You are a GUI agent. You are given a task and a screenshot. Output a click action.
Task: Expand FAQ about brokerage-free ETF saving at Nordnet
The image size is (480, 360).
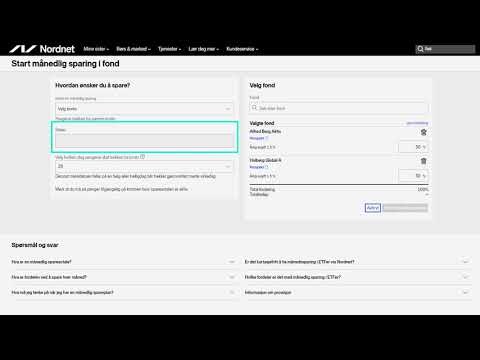[358, 262]
